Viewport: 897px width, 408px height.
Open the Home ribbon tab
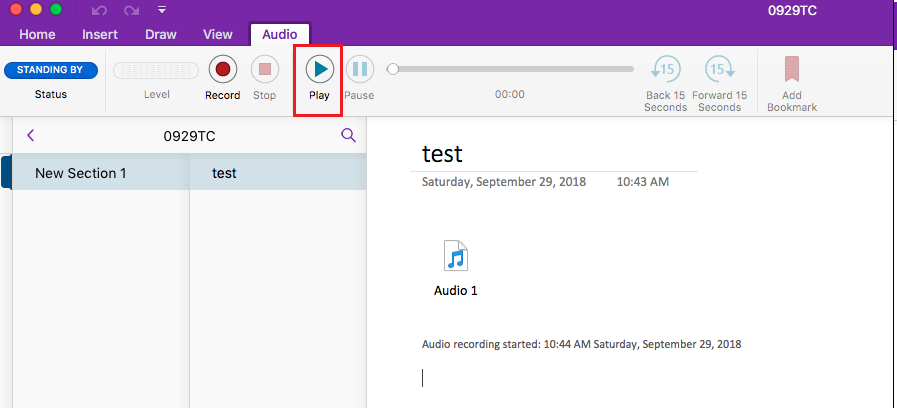click(37, 34)
